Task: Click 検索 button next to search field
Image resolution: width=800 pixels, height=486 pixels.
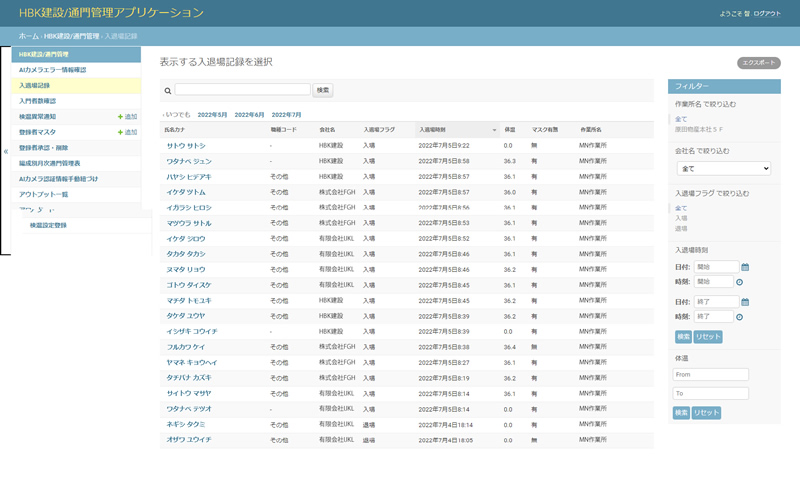Action: click(323, 90)
